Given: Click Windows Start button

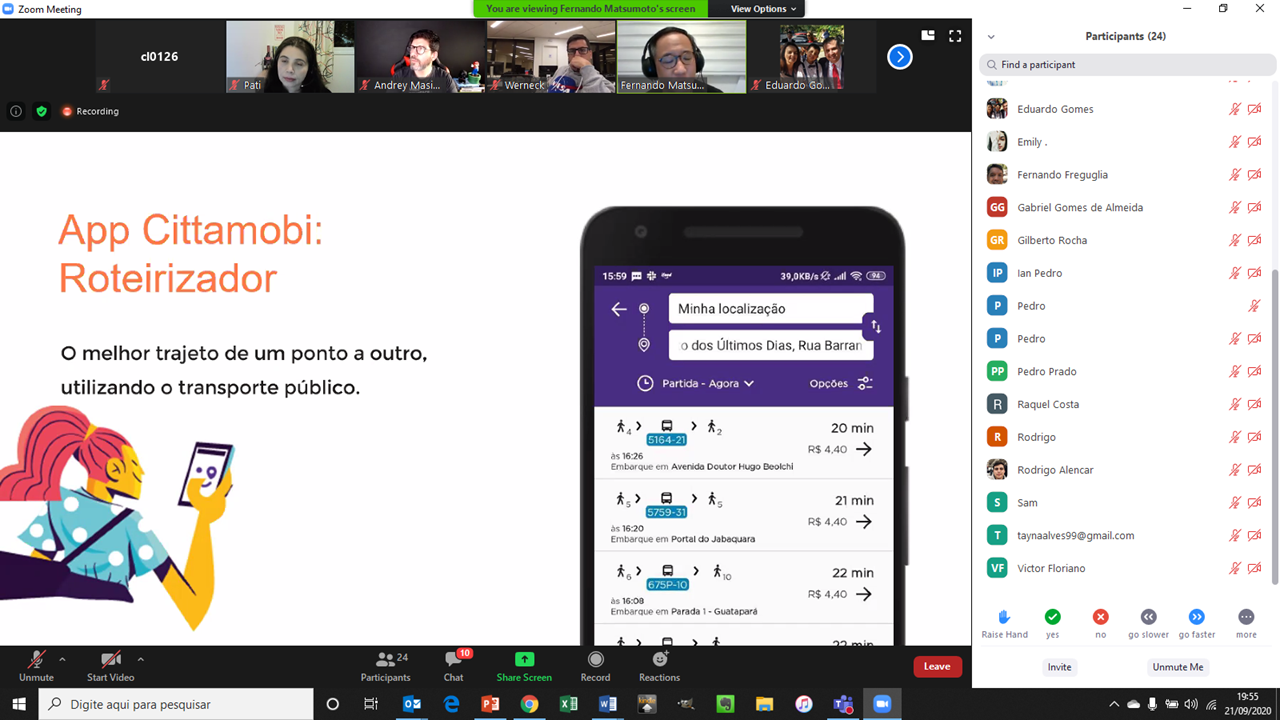Looking at the screenshot, I should (19, 704).
